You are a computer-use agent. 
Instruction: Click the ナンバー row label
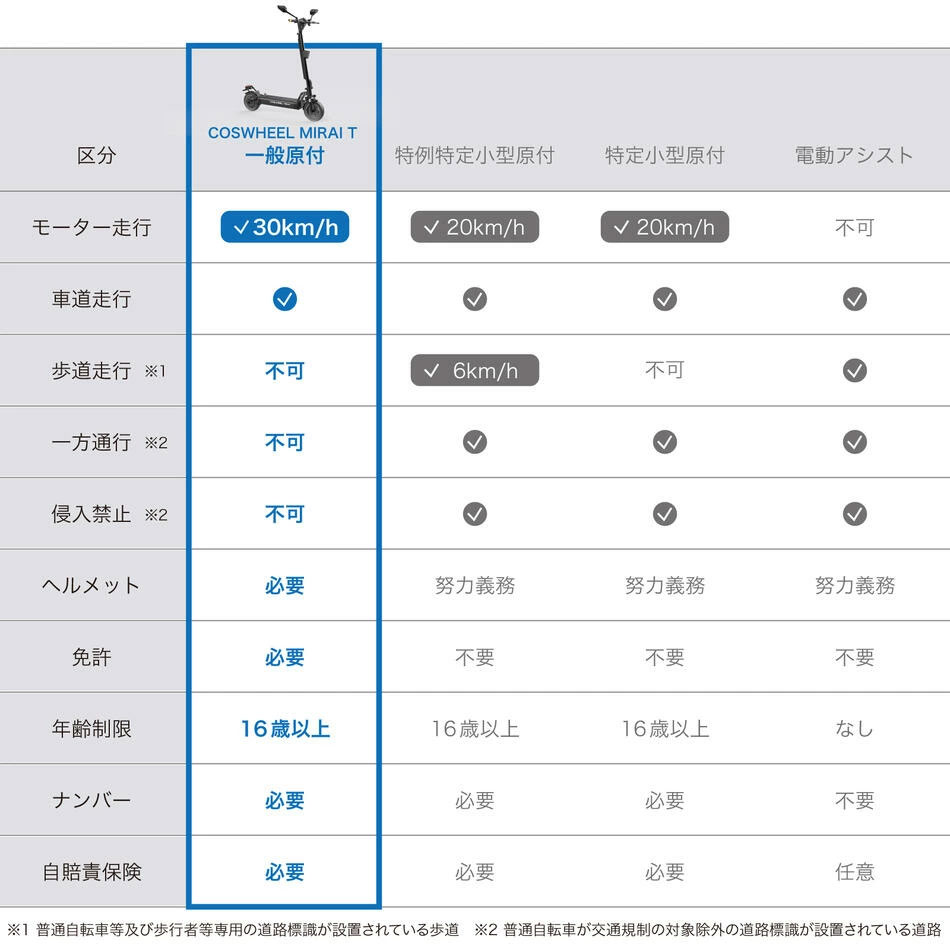(x=91, y=800)
